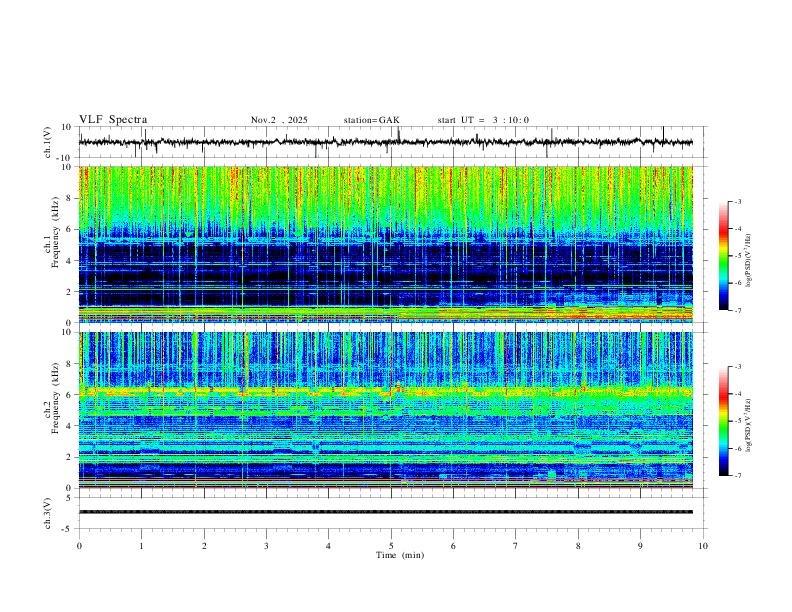The height and width of the screenshot is (612, 792).
Task: Click the ch.2 "Frequency (kHz)" axis label
Action: coord(56,399)
